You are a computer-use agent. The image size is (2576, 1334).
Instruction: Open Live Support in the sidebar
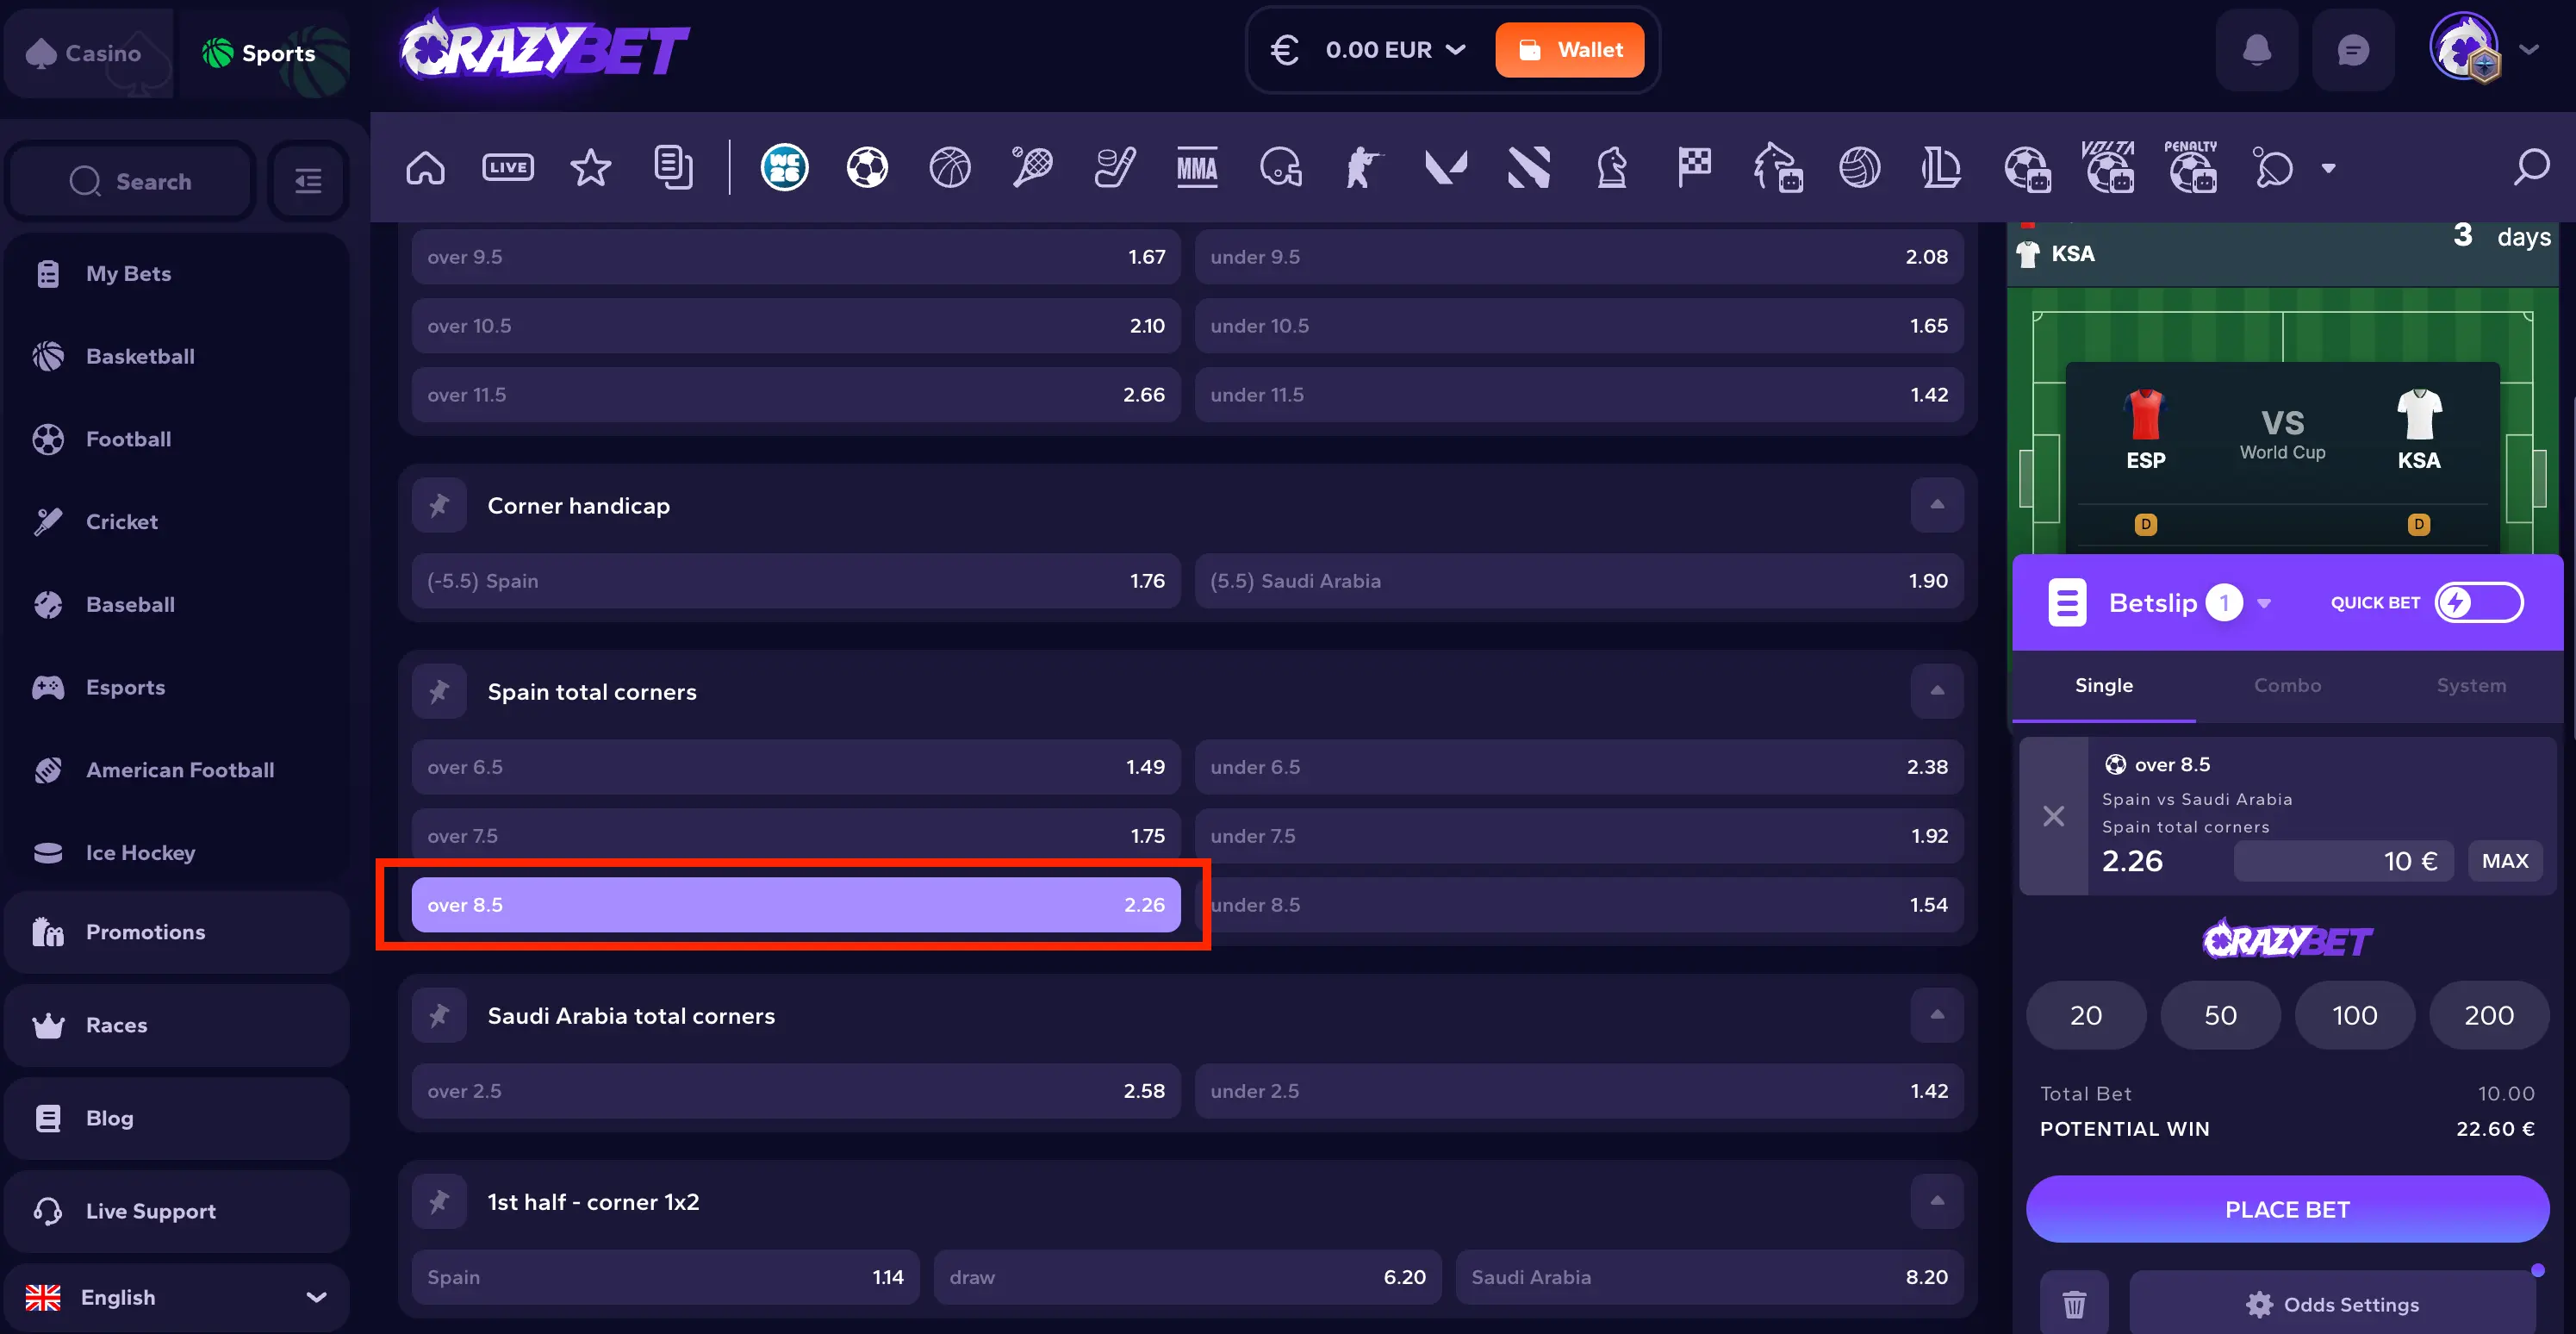click(177, 1211)
